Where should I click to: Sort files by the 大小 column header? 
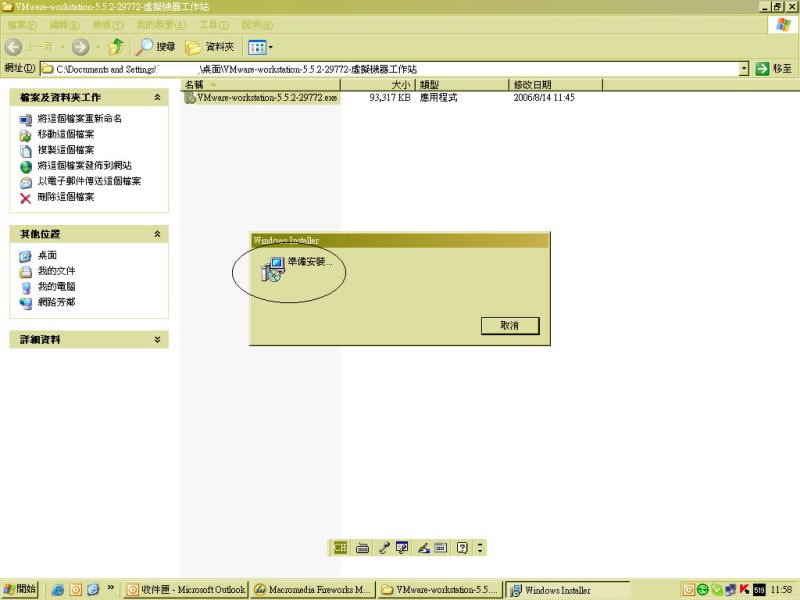tap(378, 85)
